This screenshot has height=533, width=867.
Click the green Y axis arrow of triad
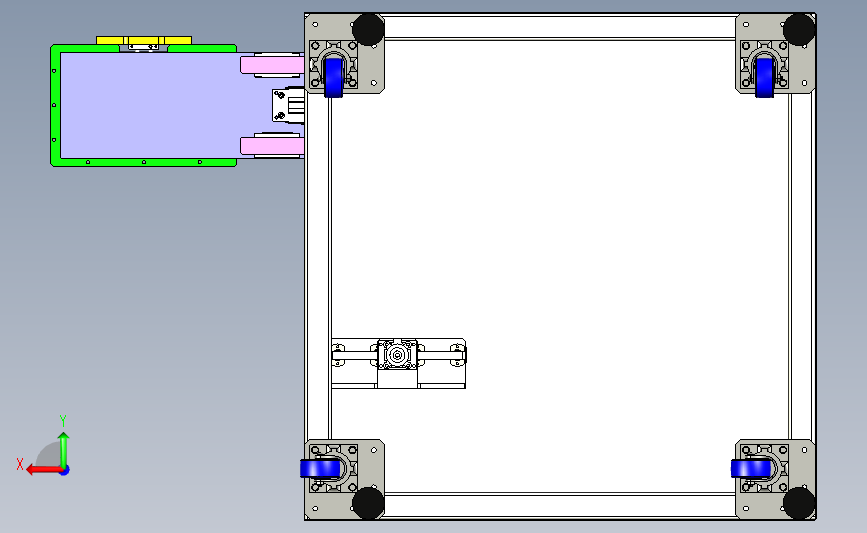pos(64,449)
